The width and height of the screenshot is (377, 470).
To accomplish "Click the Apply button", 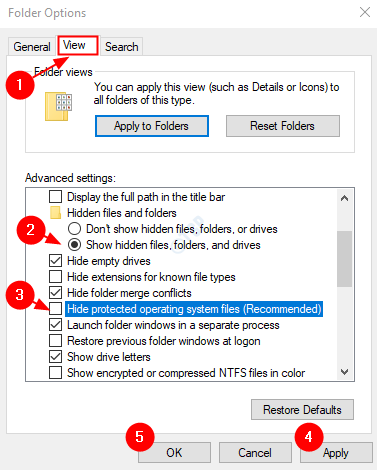I will pyautogui.click(x=336, y=453).
